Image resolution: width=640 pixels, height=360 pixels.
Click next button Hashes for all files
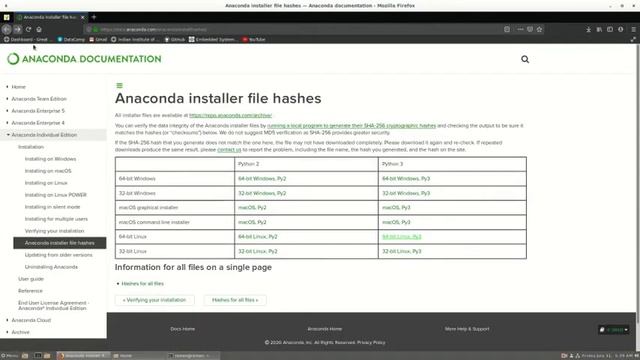click(235, 300)
